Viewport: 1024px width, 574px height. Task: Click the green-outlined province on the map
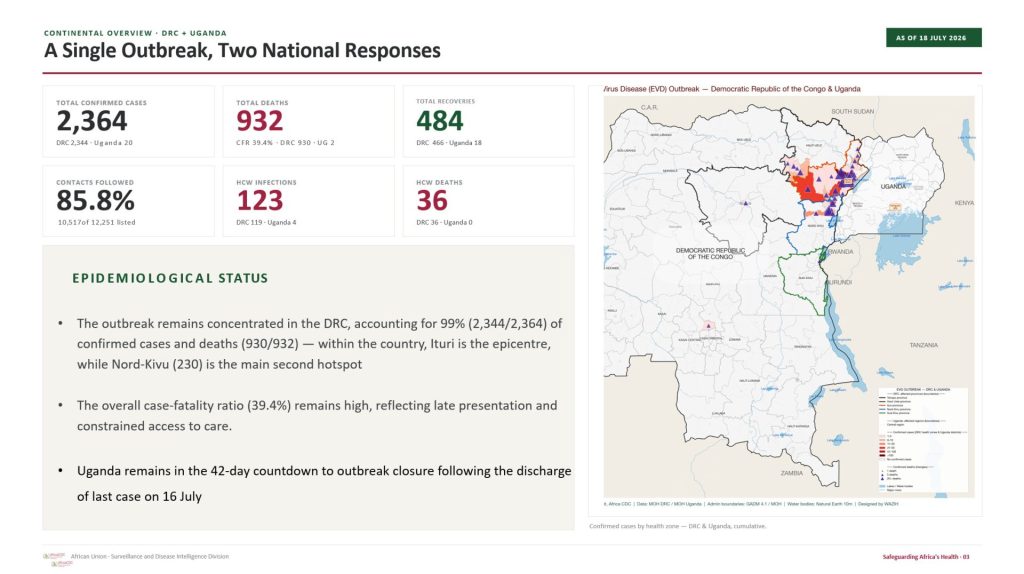802,279
